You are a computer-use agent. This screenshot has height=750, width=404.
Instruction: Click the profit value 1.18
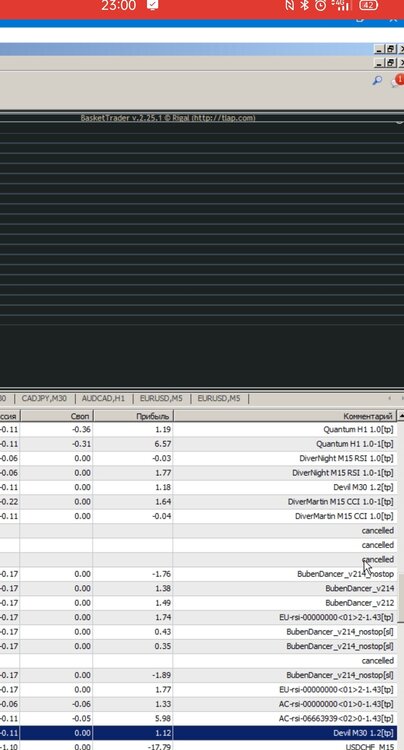[x=163, y=487]
